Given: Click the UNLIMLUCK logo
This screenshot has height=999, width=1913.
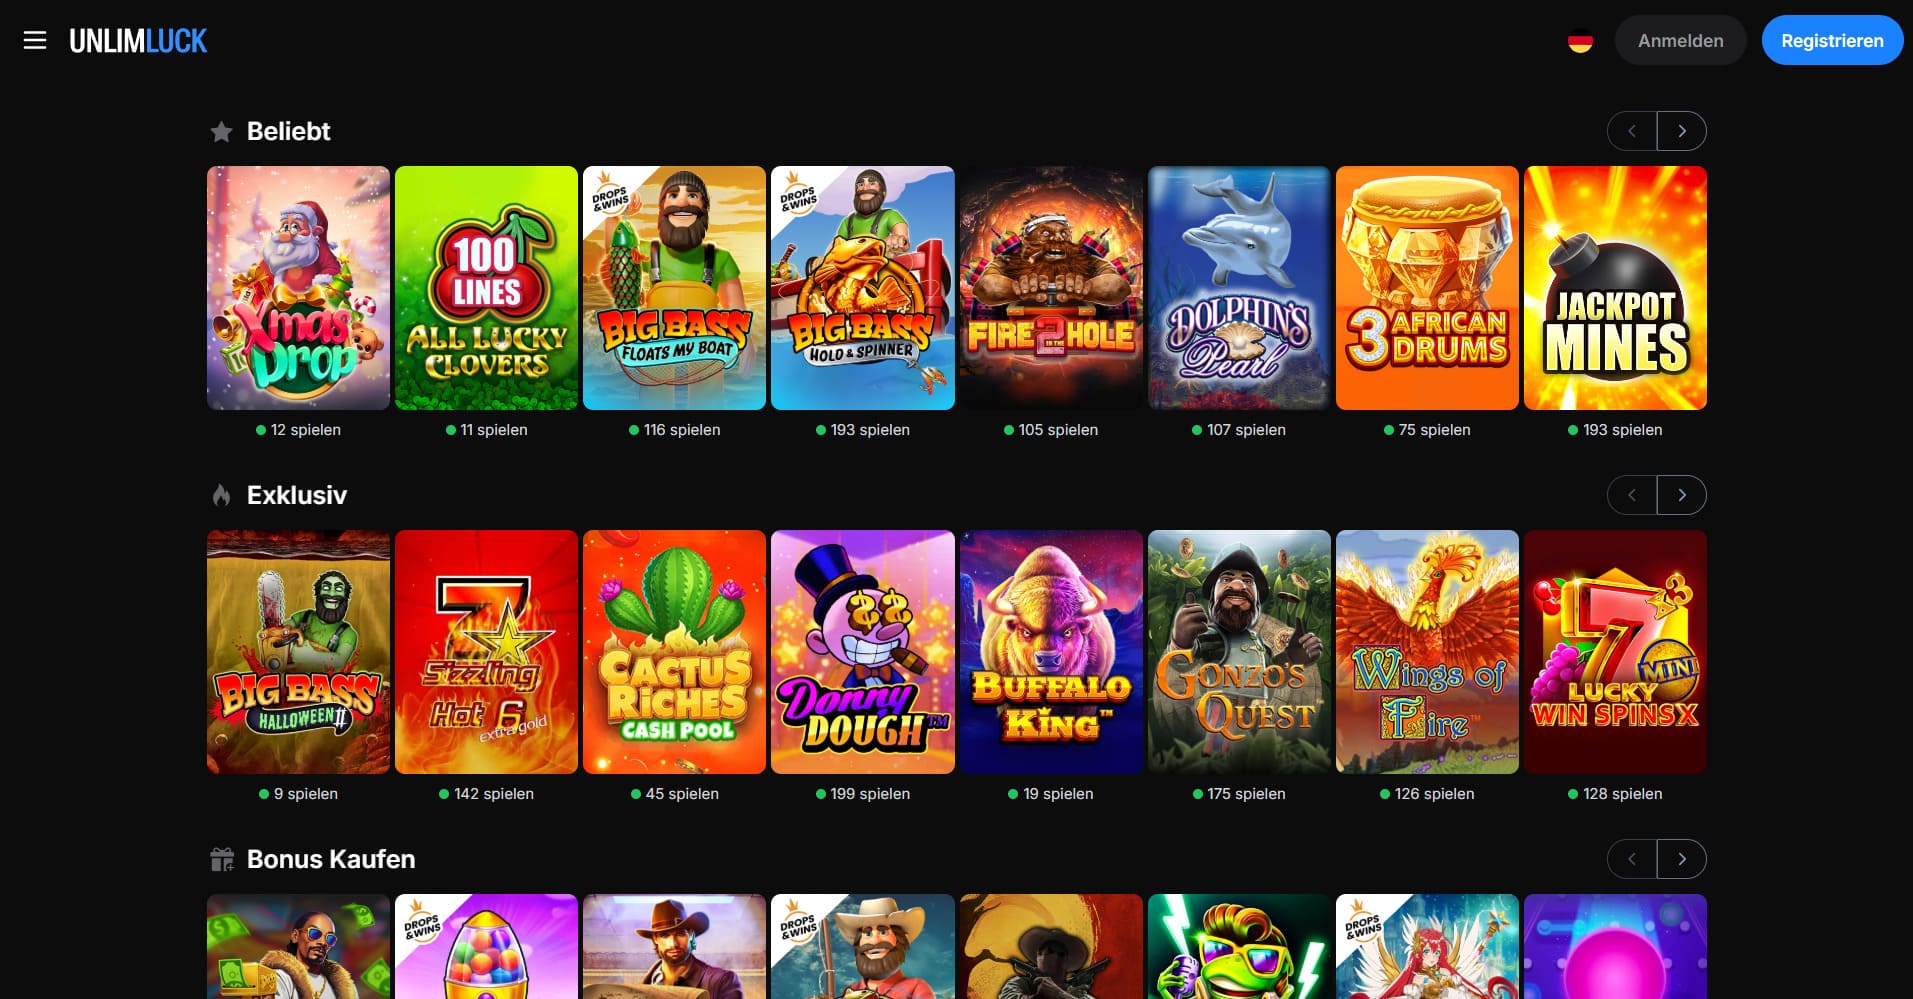Looking at the screenshot, I should click(138, 41).
